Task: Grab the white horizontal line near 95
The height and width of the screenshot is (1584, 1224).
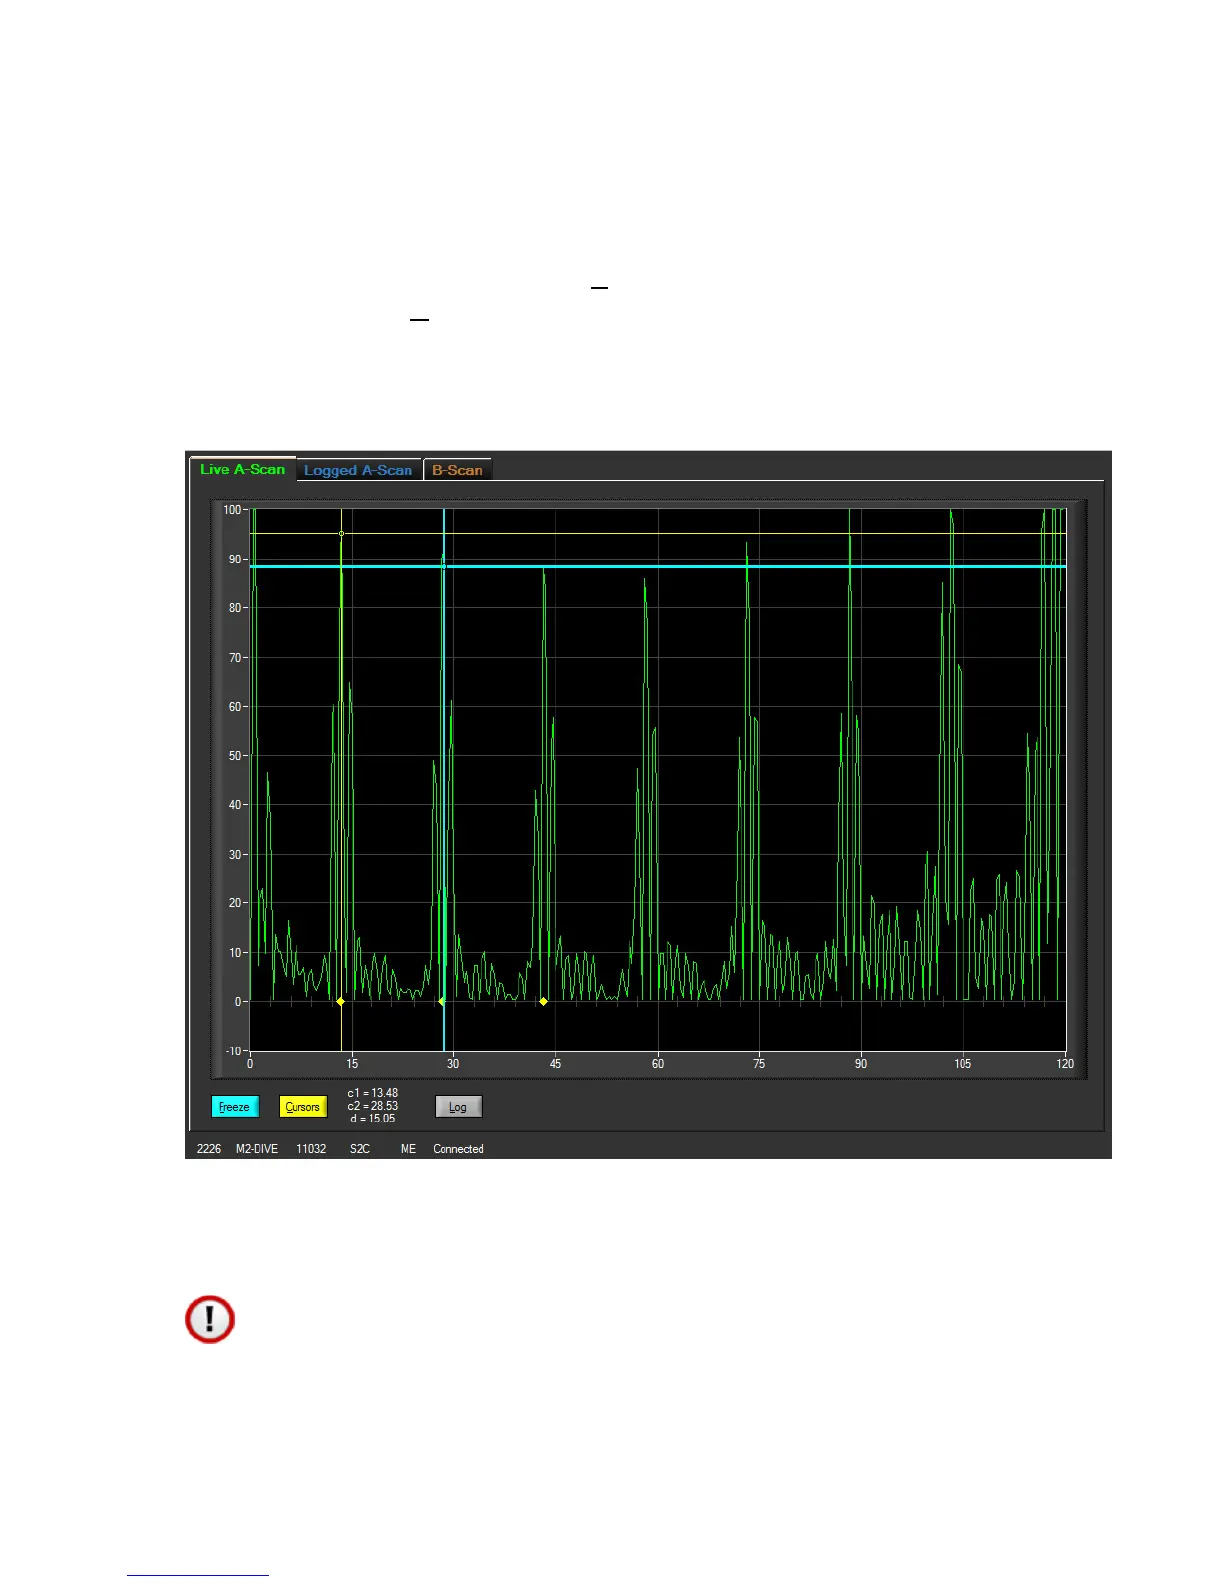Action: tap(658, 534)
